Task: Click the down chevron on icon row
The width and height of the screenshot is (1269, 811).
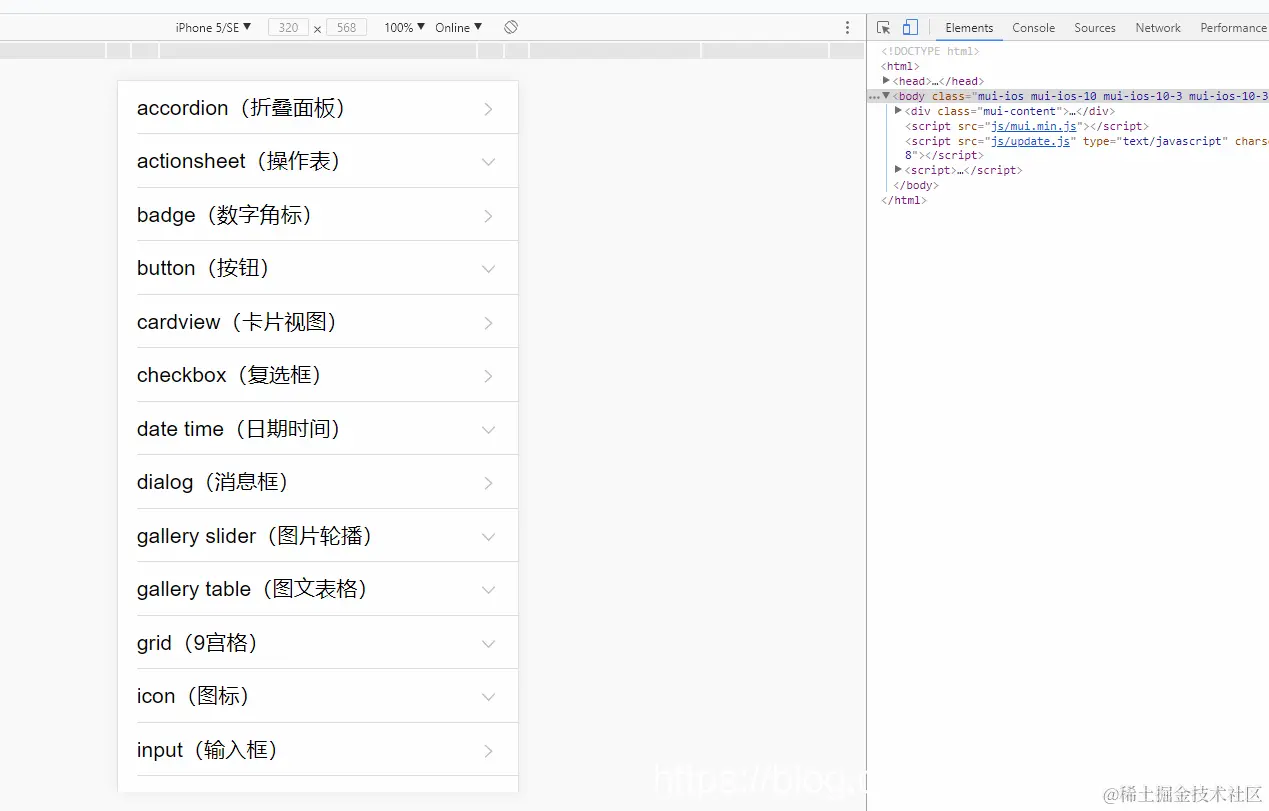Action: click(488, 697)
